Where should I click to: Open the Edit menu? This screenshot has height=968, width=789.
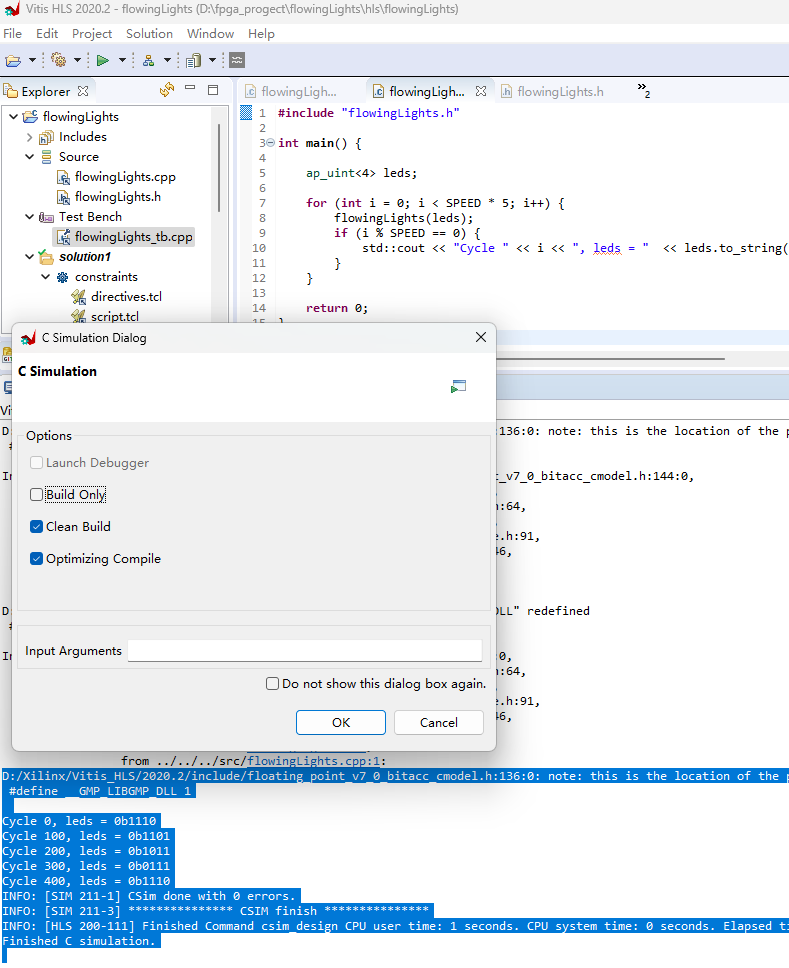pos(47,33)
